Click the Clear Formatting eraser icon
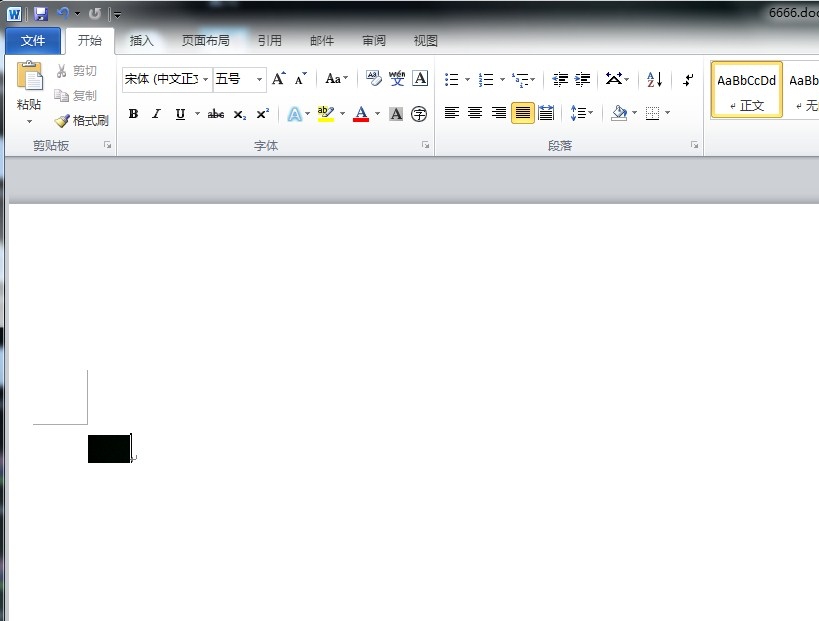The image size is (819, 621). pos(374,79)
